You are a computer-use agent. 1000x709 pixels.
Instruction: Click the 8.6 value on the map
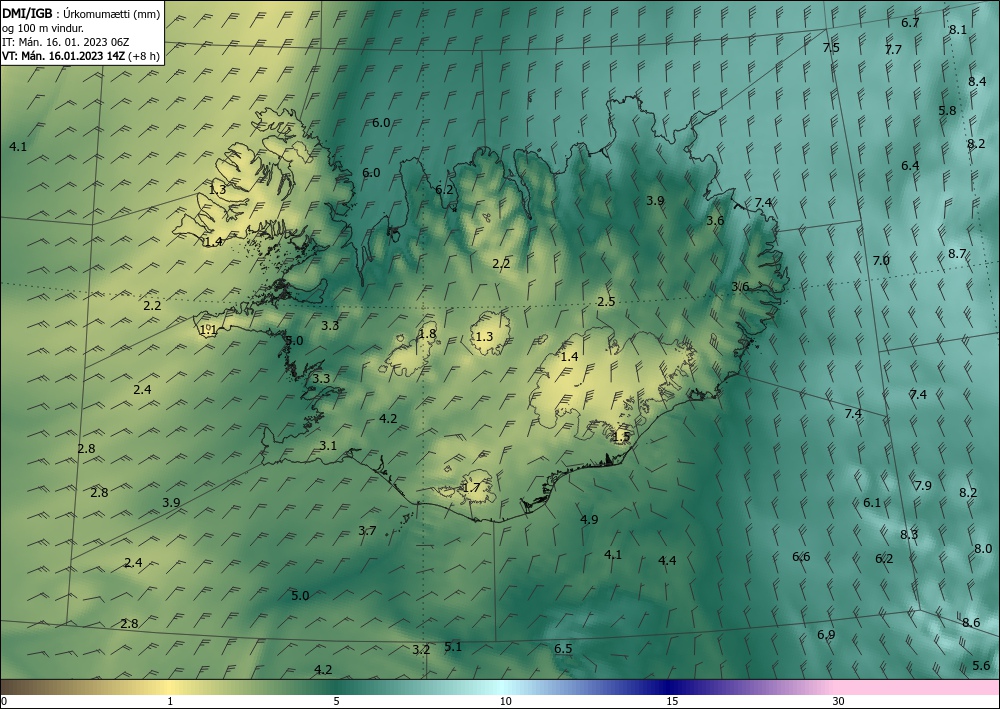click(971, 622)
